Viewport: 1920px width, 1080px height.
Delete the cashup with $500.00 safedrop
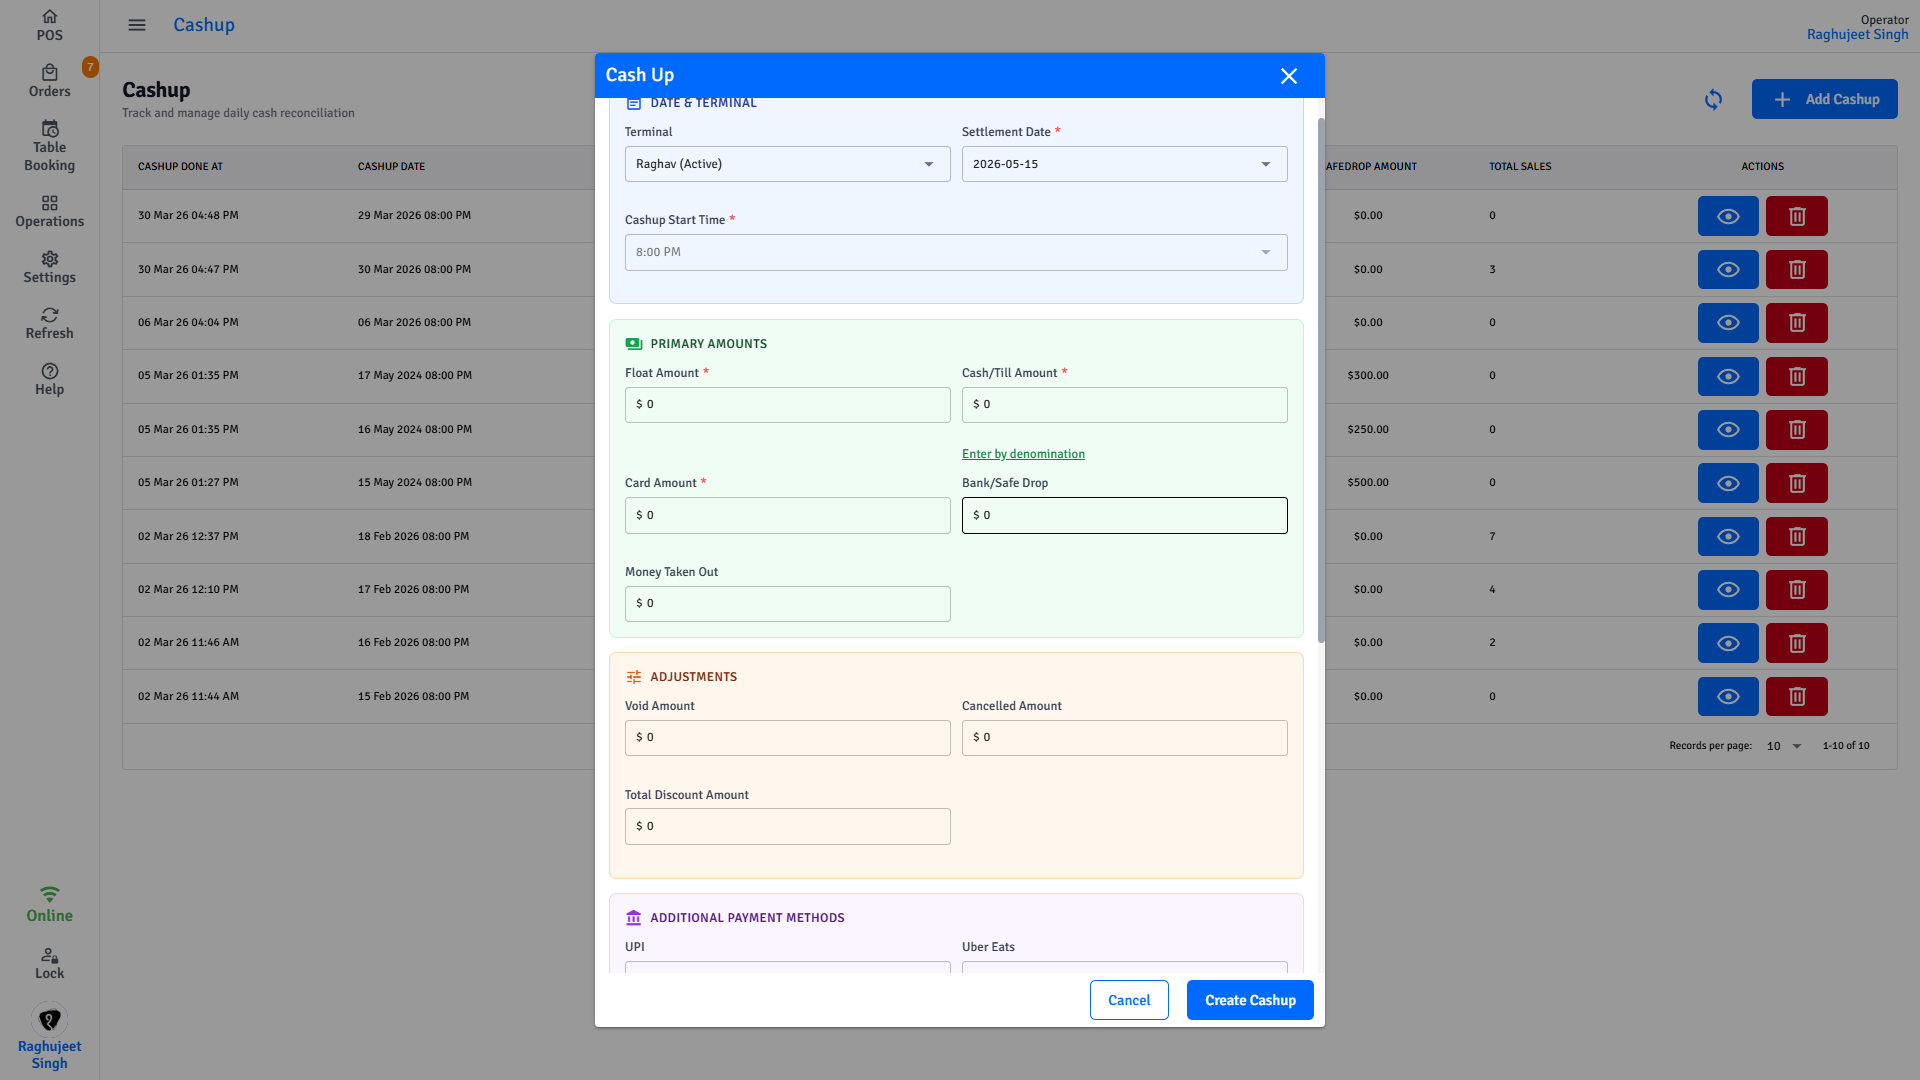point(1796,483)
